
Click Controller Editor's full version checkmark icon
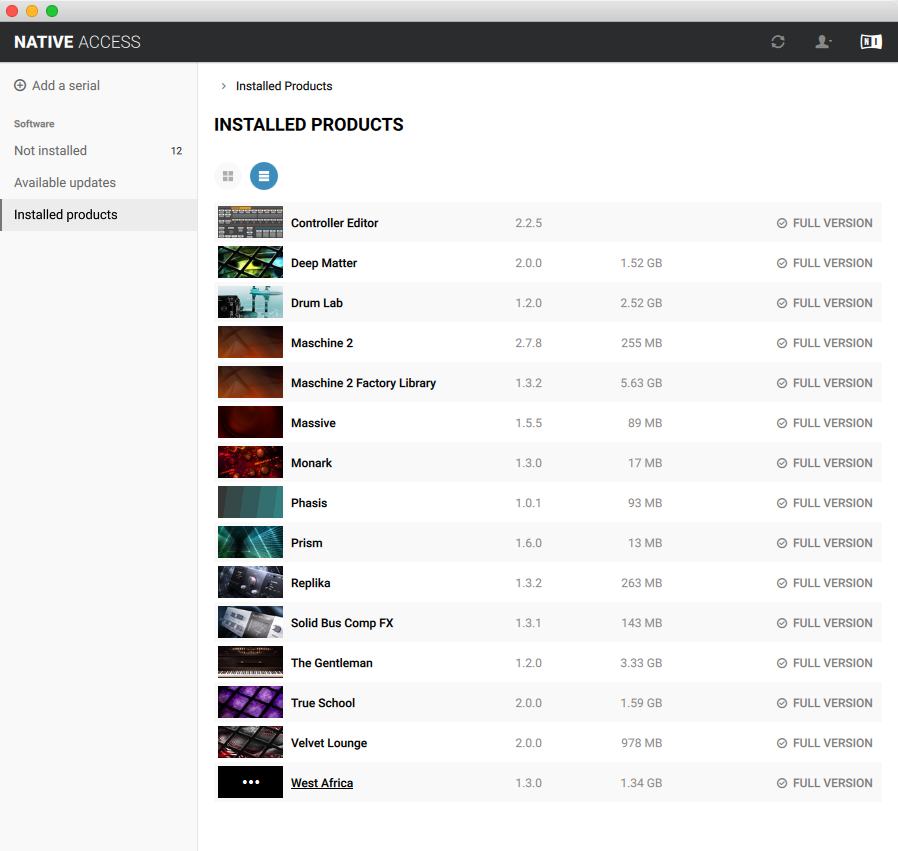pos(782,223)
